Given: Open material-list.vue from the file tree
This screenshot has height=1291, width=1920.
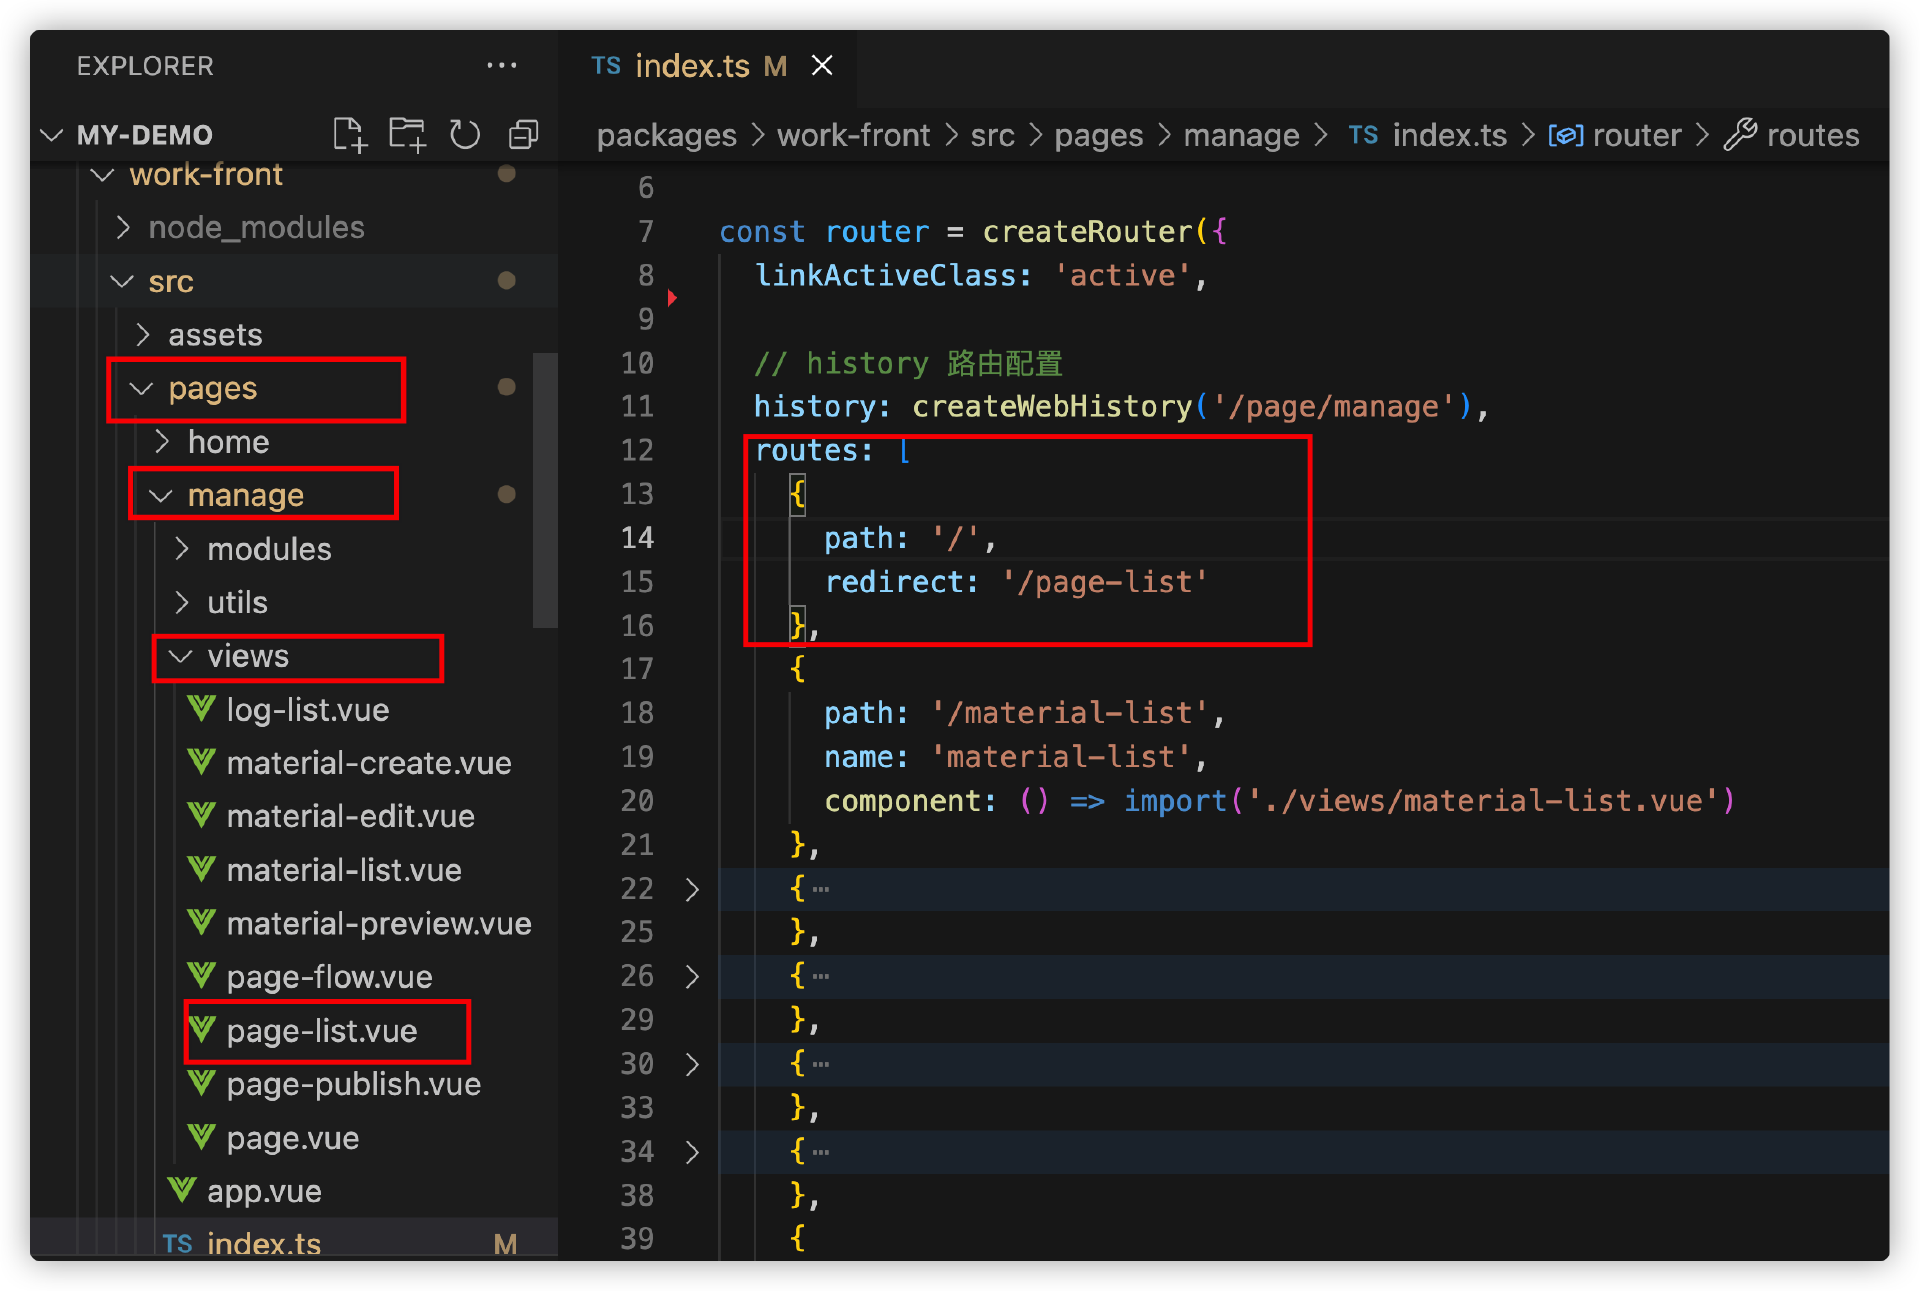Looking at the screenshot, I should [343, 870].
